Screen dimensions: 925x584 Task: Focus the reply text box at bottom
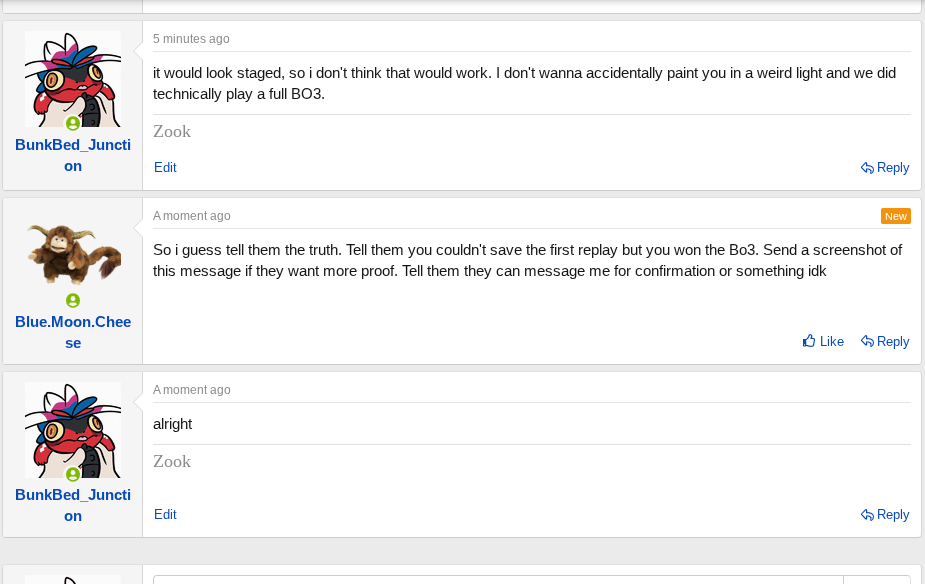(497, 579)
